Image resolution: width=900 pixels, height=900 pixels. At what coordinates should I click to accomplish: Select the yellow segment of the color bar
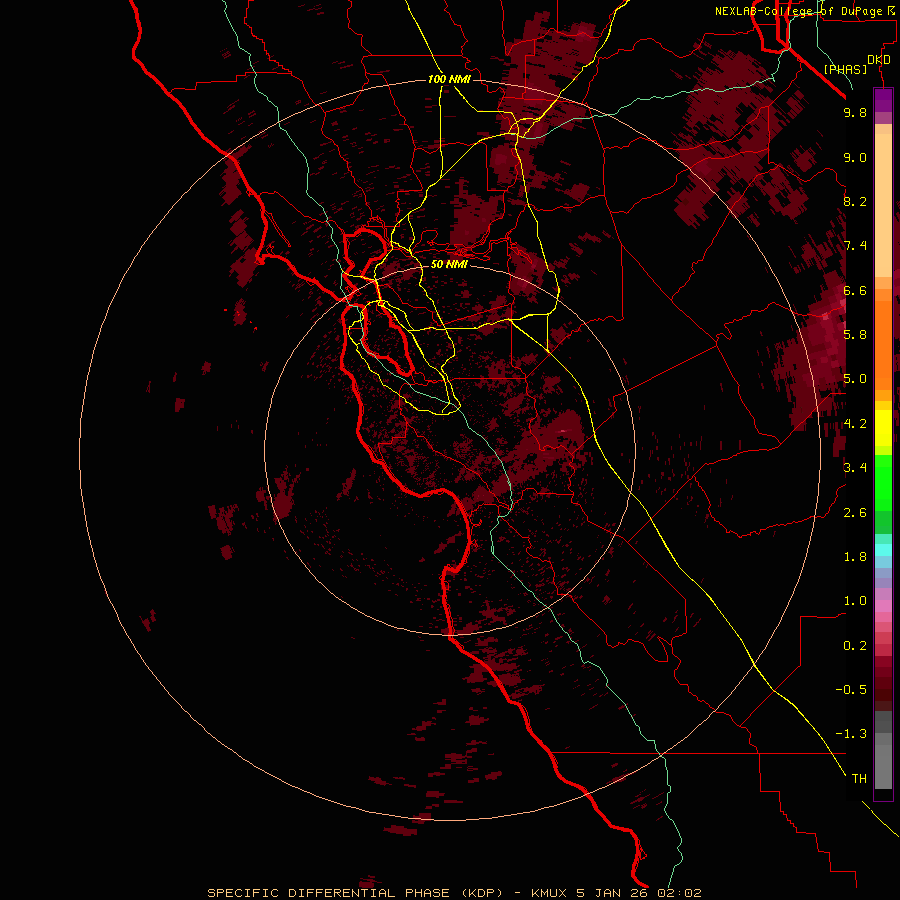(883, 428)
